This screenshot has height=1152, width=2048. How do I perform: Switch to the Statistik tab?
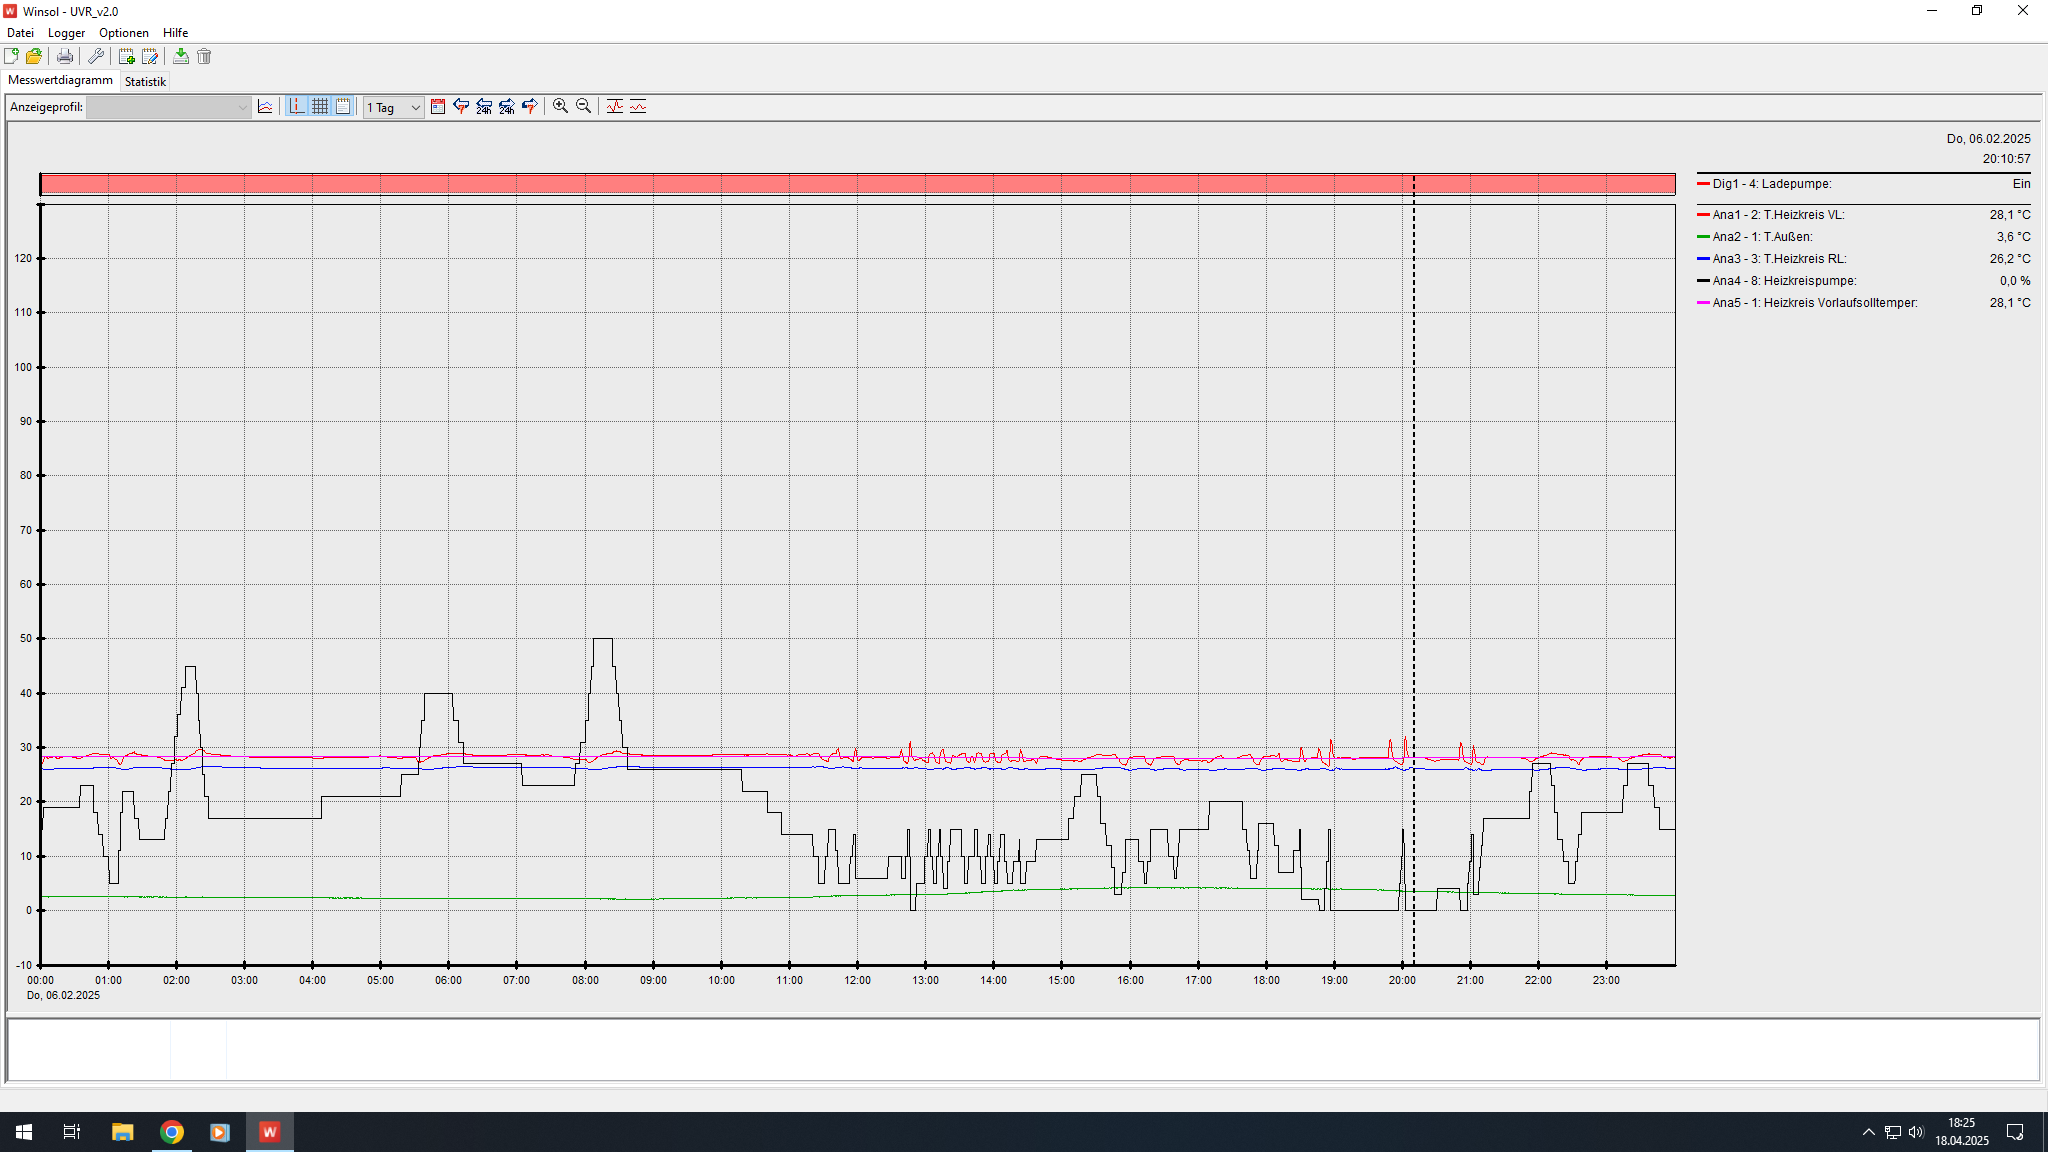pyautogui.click(x=145, y=82)
